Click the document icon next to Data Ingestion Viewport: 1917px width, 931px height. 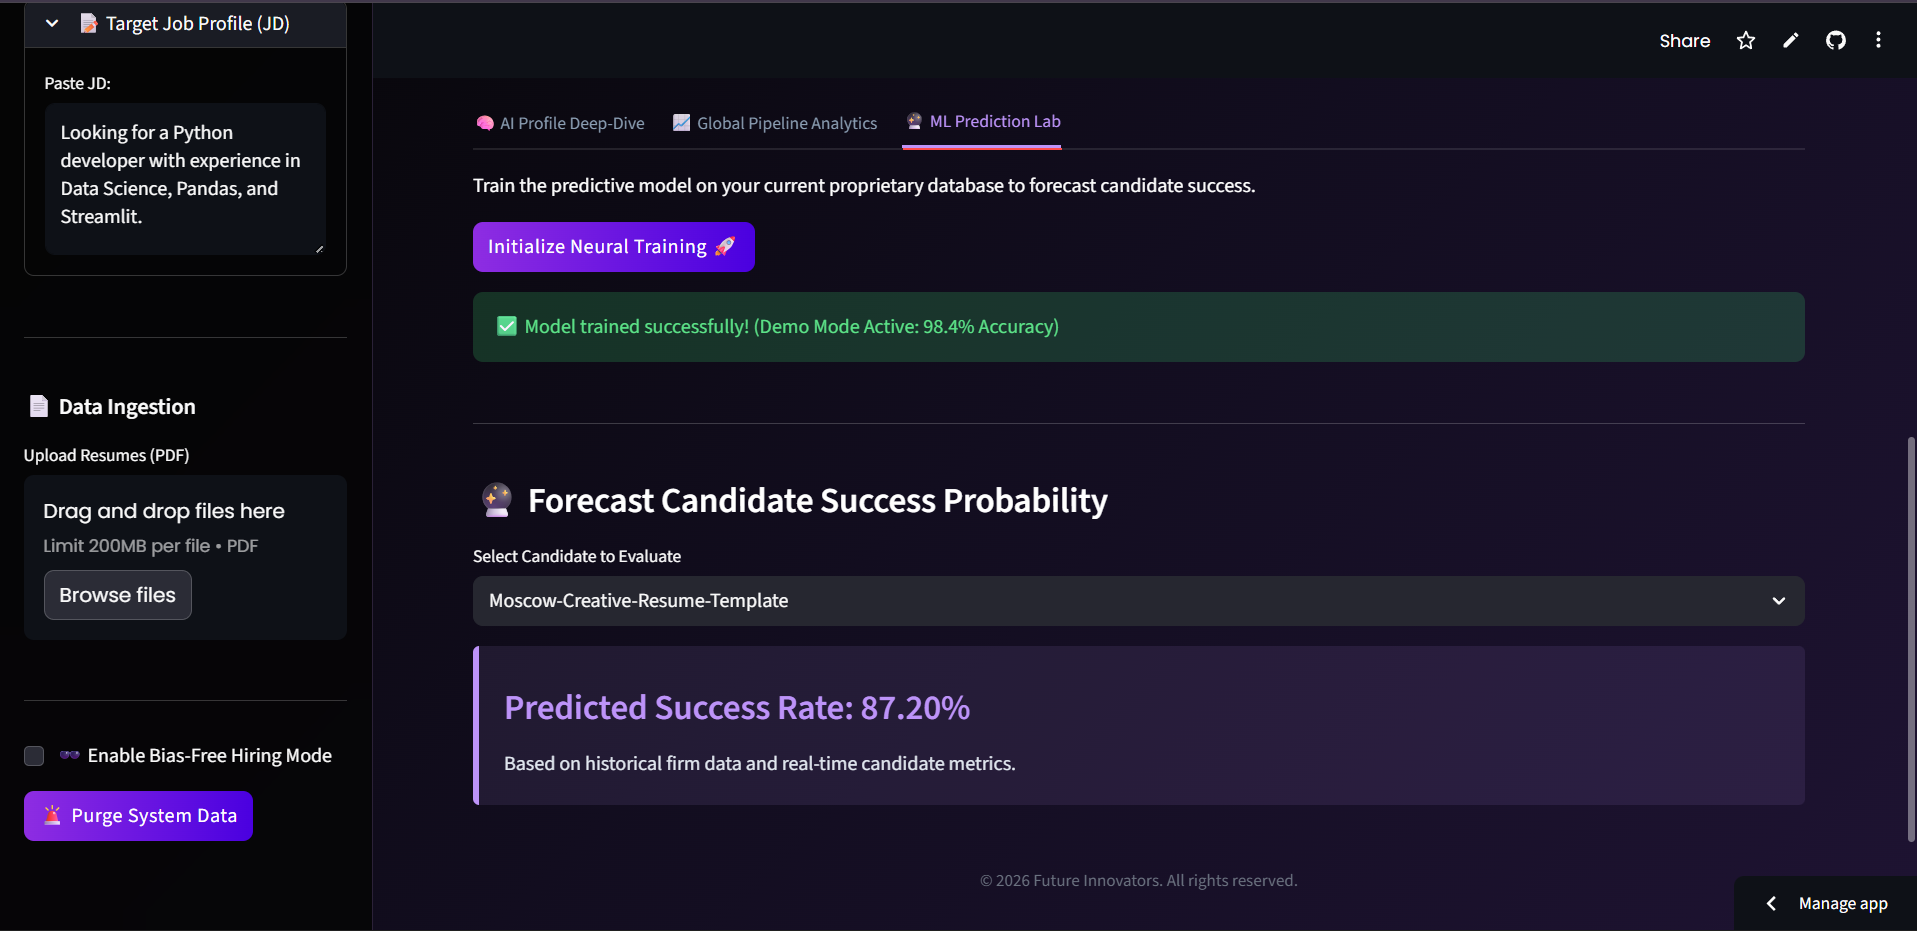38,406
